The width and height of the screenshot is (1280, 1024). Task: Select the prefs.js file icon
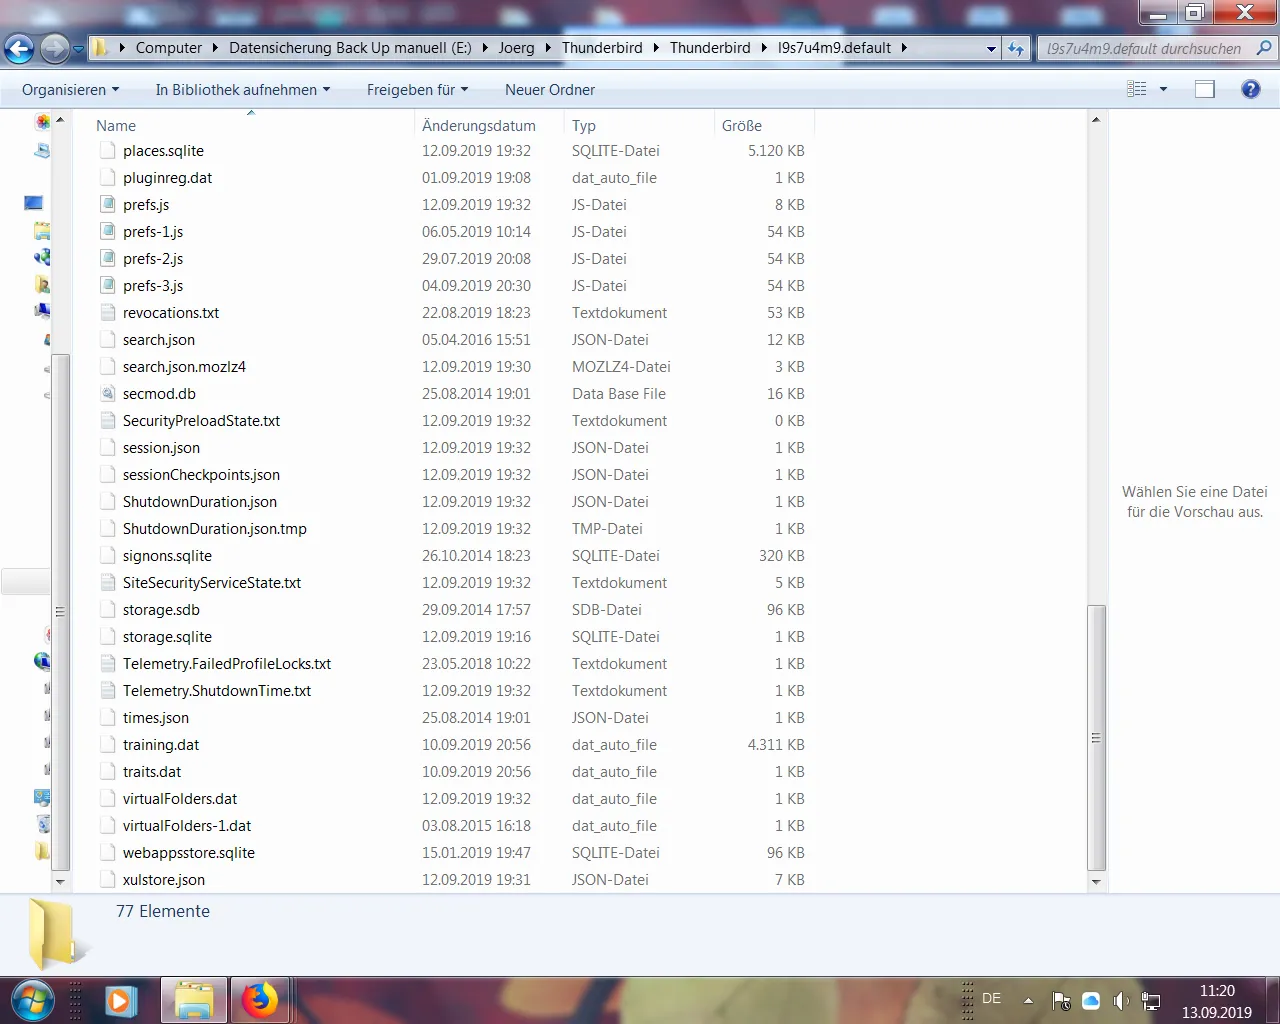point(108,205)
